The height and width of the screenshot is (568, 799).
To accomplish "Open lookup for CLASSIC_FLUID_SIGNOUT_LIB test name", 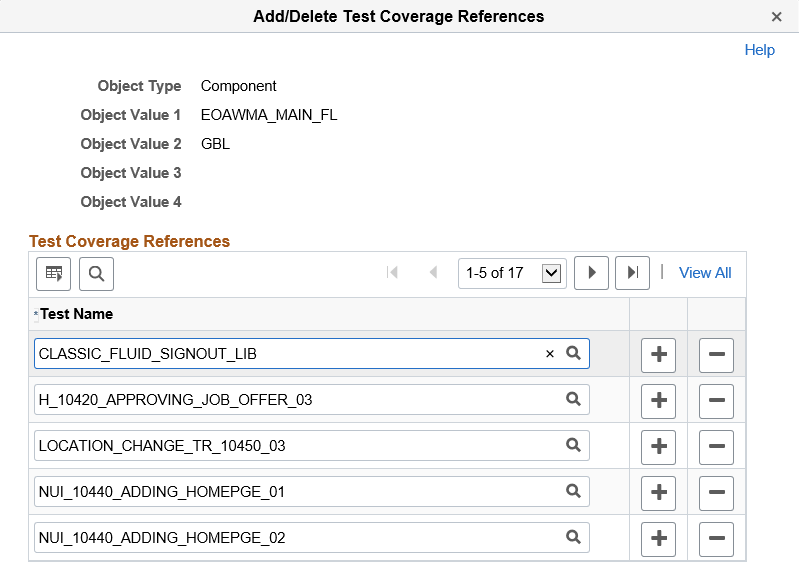I will (574, 353).
